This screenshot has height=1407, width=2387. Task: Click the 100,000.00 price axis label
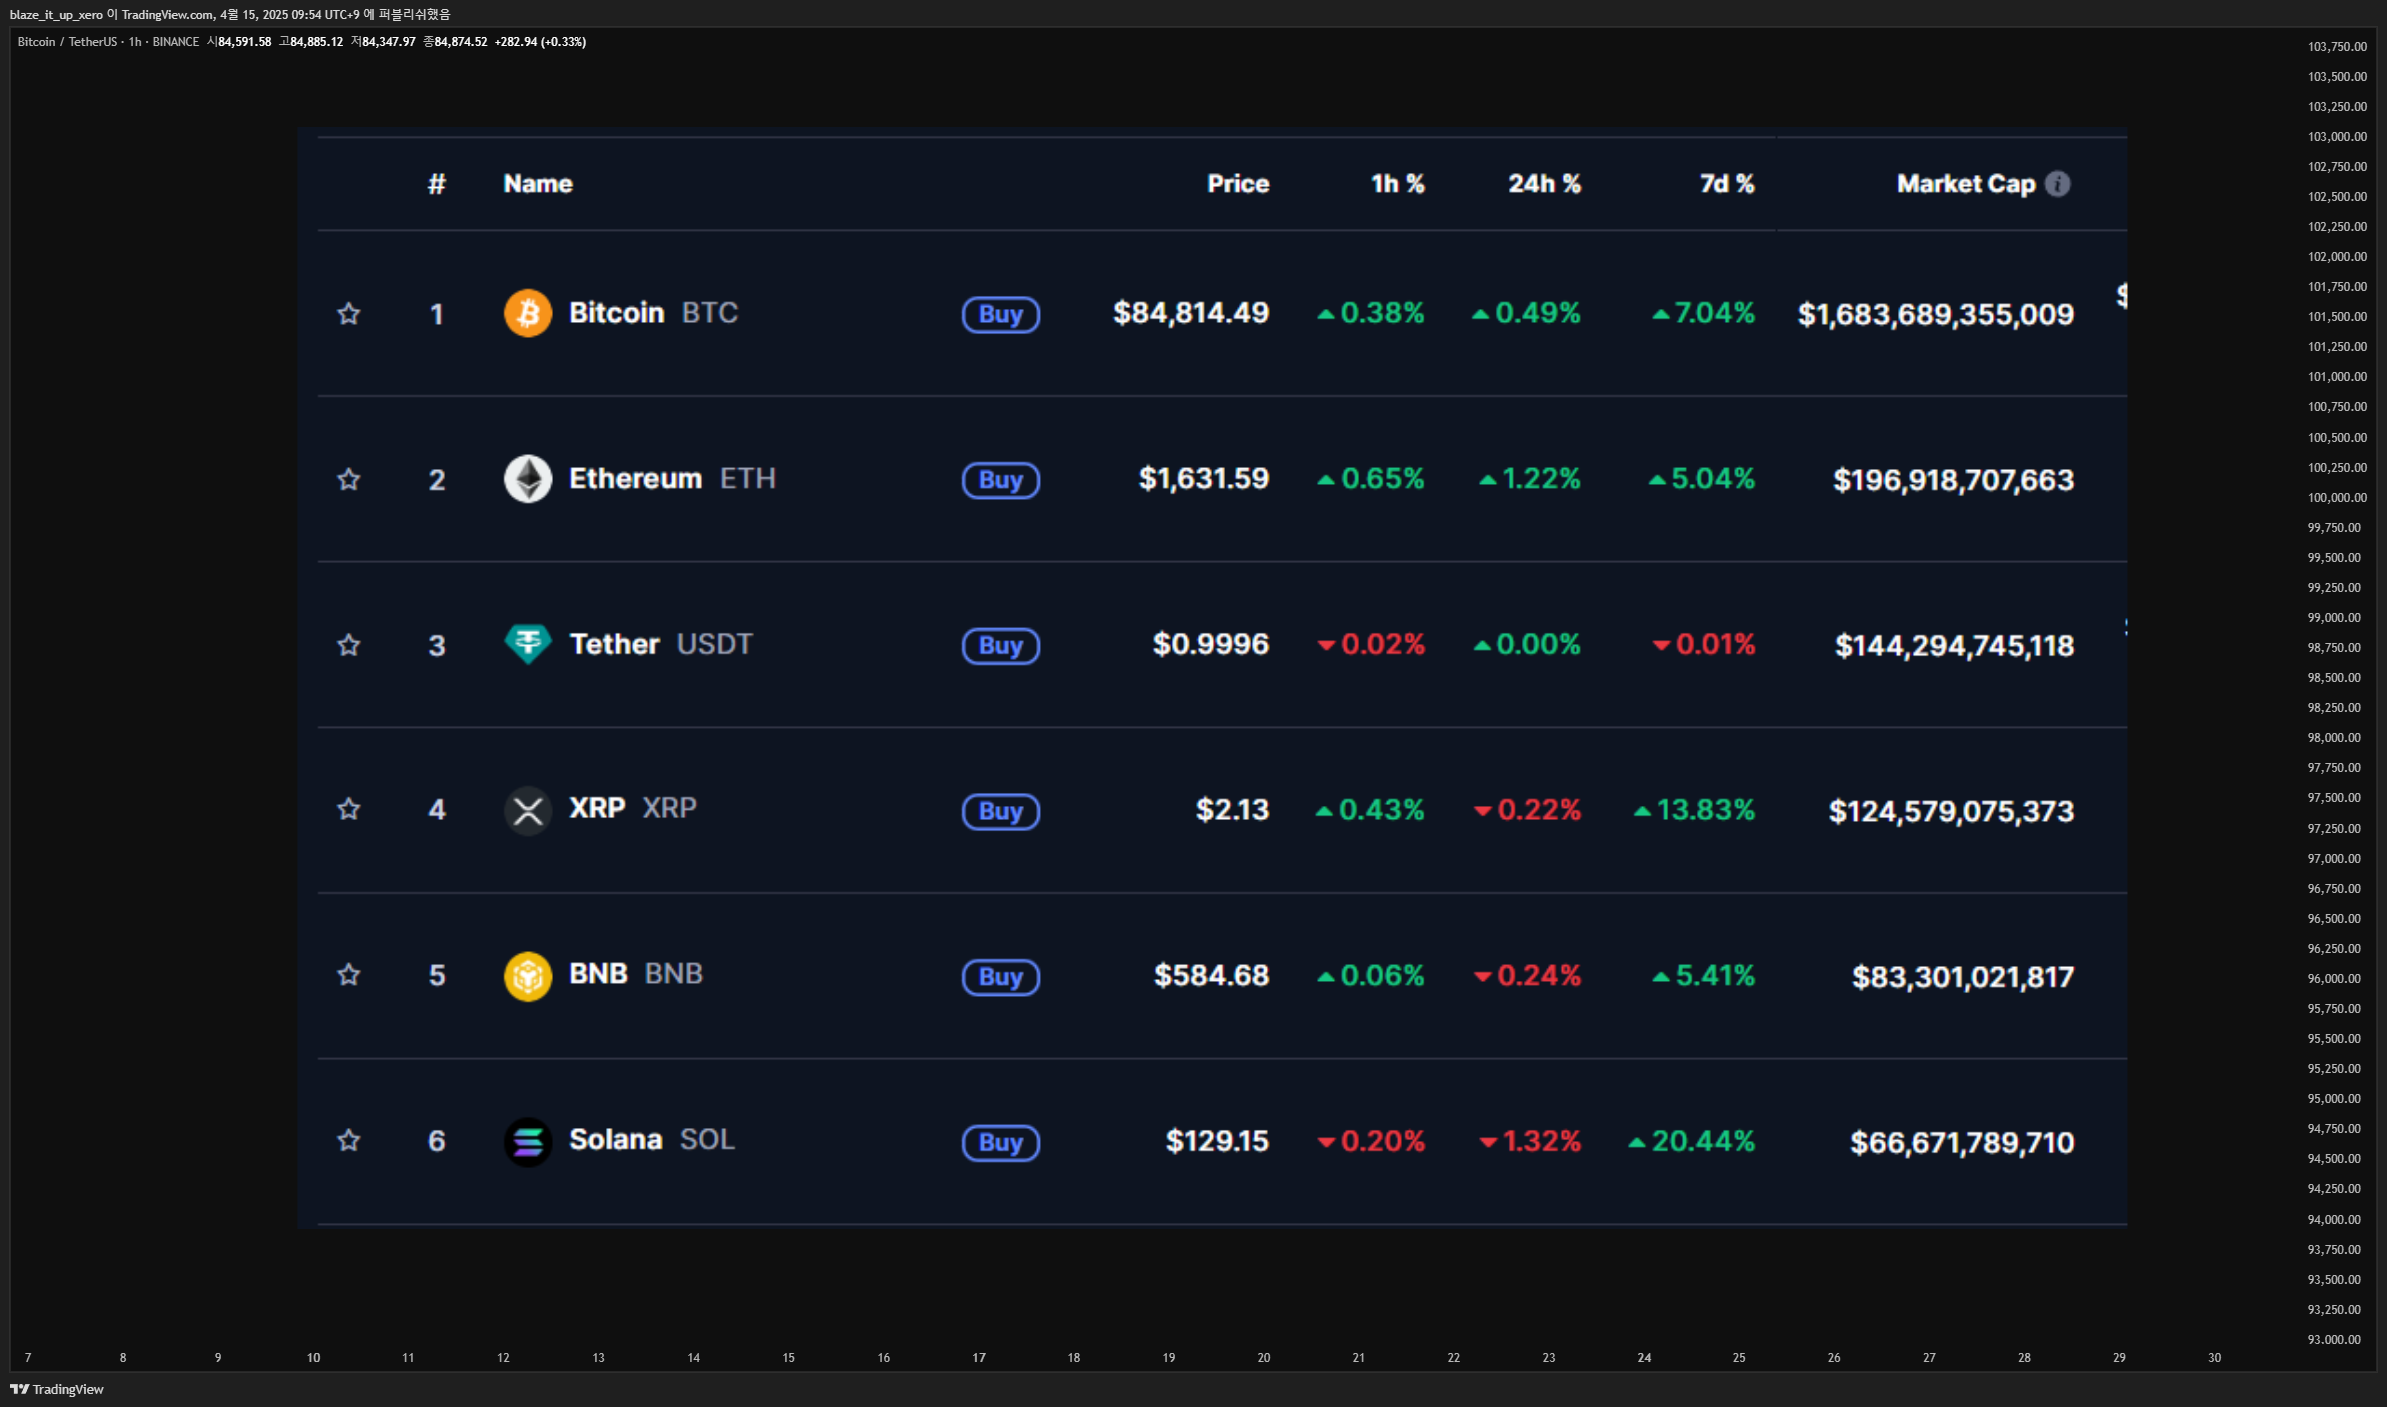2337,498
